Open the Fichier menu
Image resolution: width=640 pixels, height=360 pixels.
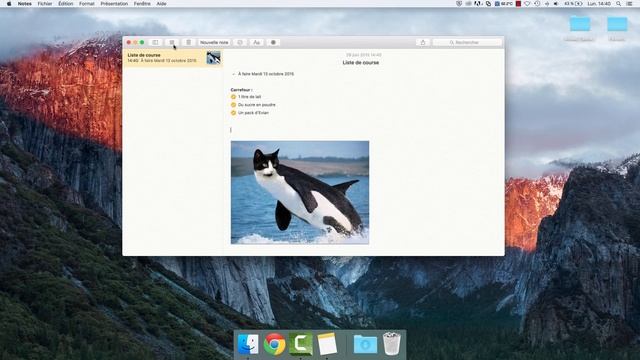45,4
